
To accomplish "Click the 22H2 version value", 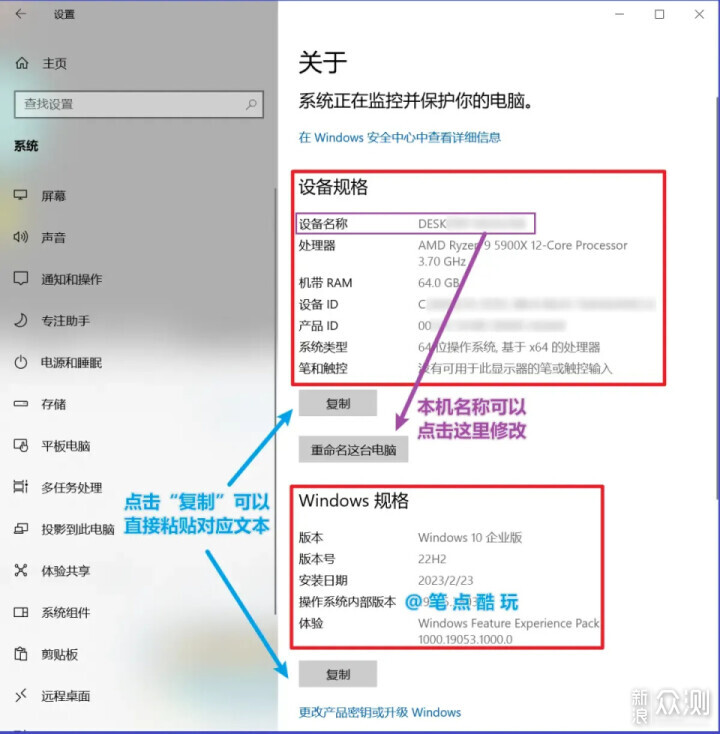I will (432, 559).
